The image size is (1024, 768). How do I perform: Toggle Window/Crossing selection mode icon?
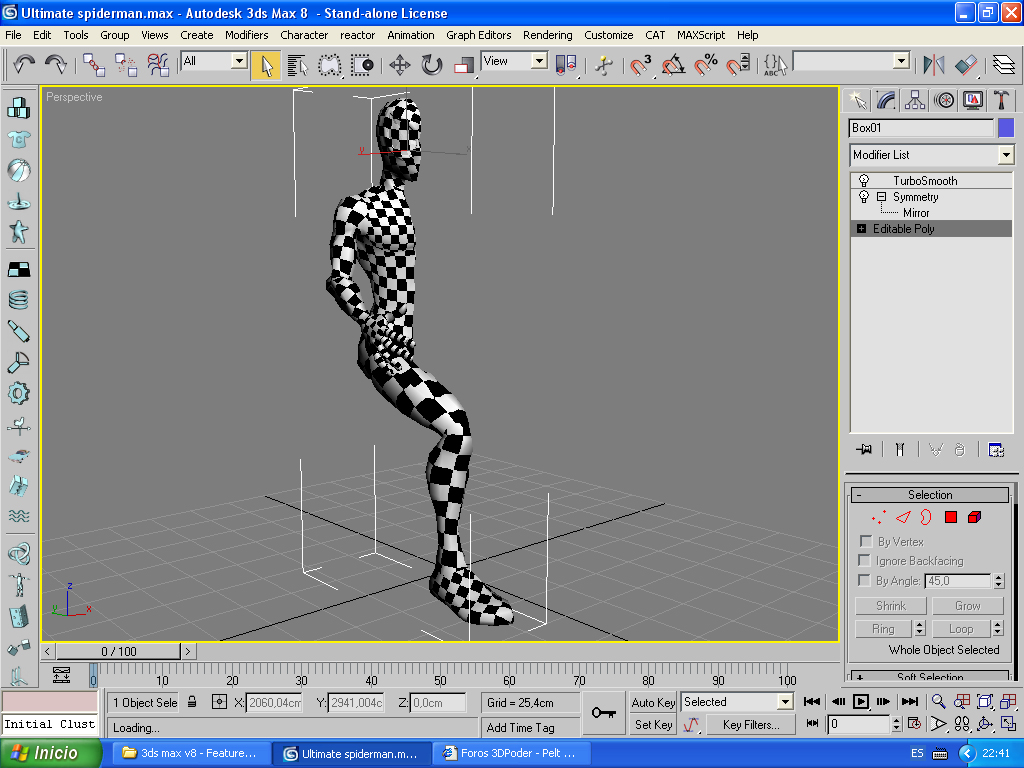pos(362,65)
